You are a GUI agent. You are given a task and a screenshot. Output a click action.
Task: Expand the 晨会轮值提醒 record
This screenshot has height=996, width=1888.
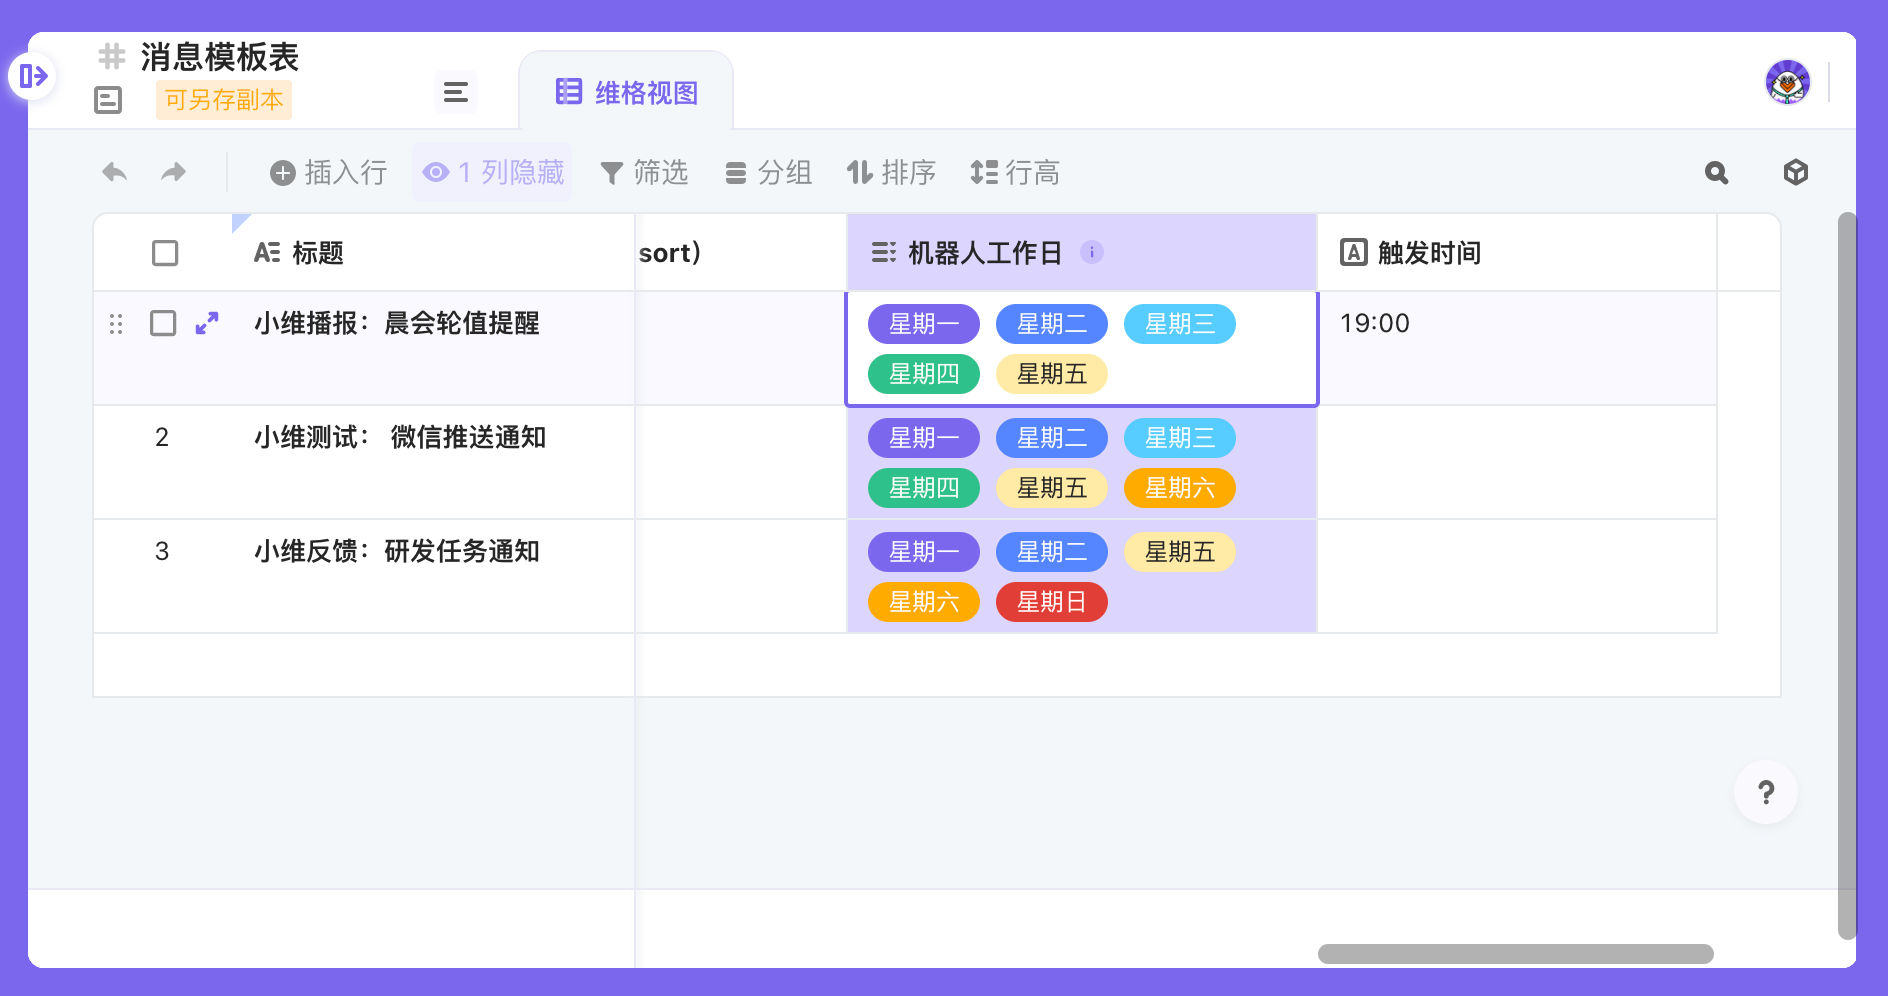point(207,323)
